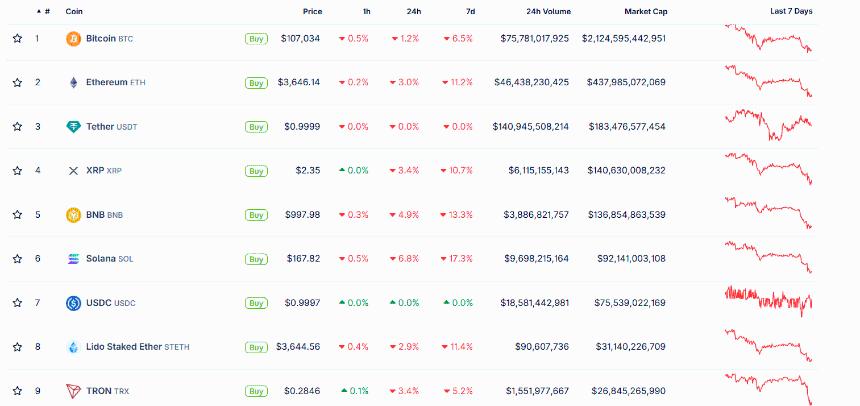The width and height of the screenshot is (860, 406).
Task: Click the Ethereum diamond logo icon
Action: pos(73,82)
